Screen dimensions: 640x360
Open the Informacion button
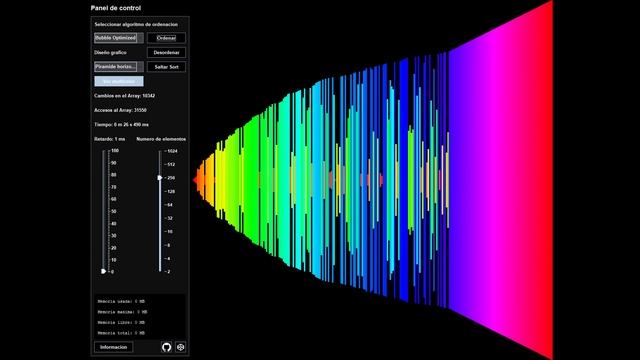click(113, 347)
